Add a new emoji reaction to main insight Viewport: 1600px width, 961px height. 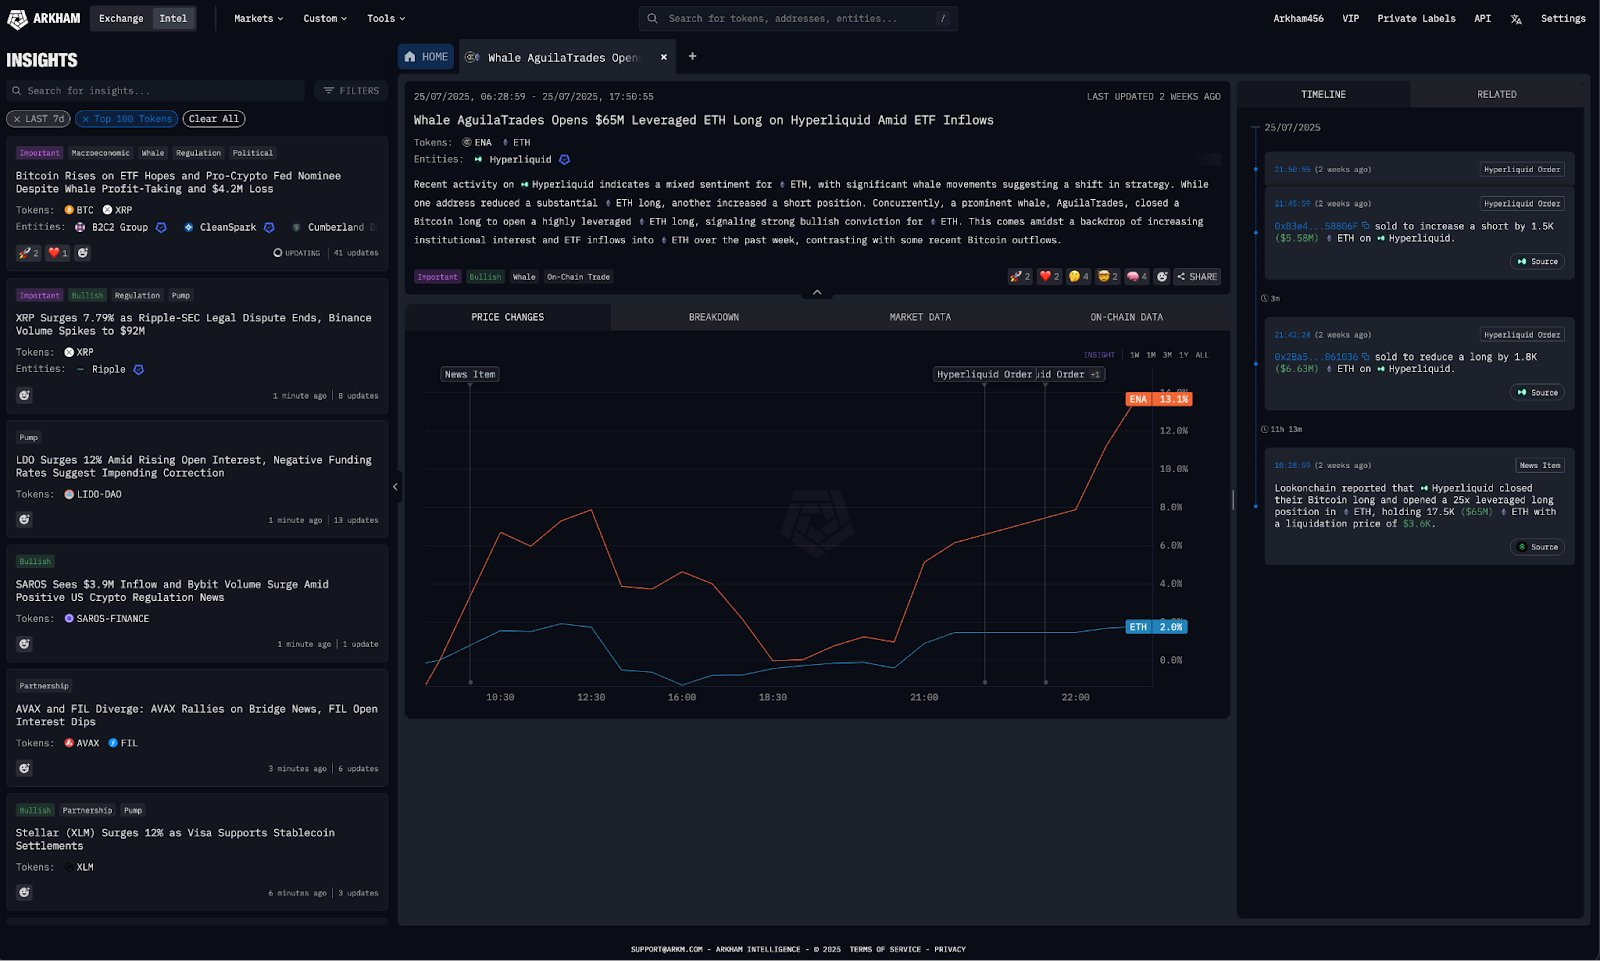[x=1162, y=277]
